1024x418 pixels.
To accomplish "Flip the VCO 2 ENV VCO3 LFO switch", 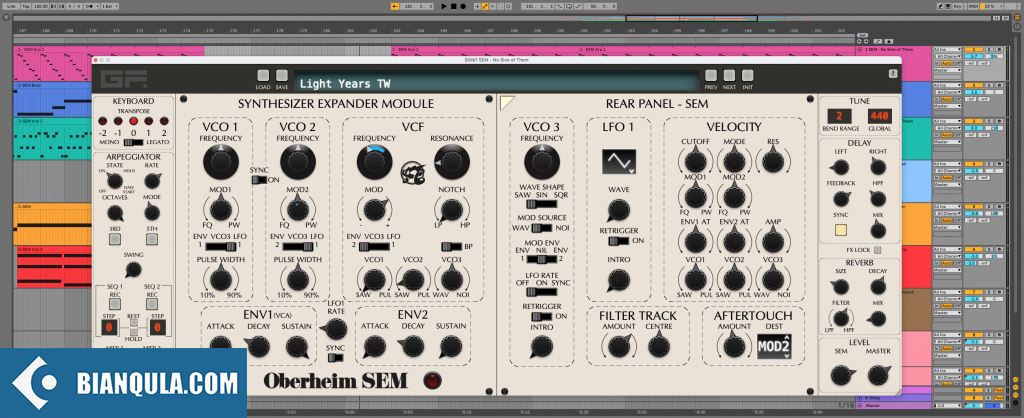I will (x=297, y=246).
